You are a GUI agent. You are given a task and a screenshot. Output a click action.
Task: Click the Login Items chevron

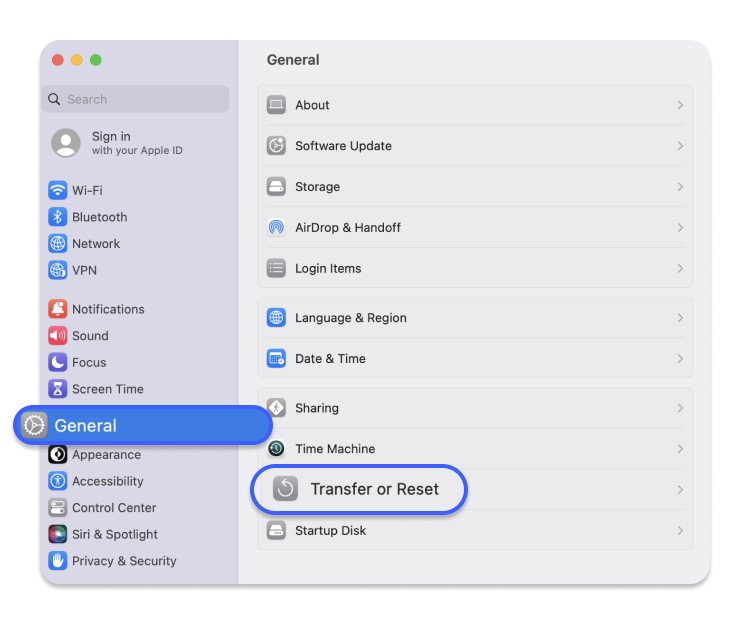click(680, 268)
